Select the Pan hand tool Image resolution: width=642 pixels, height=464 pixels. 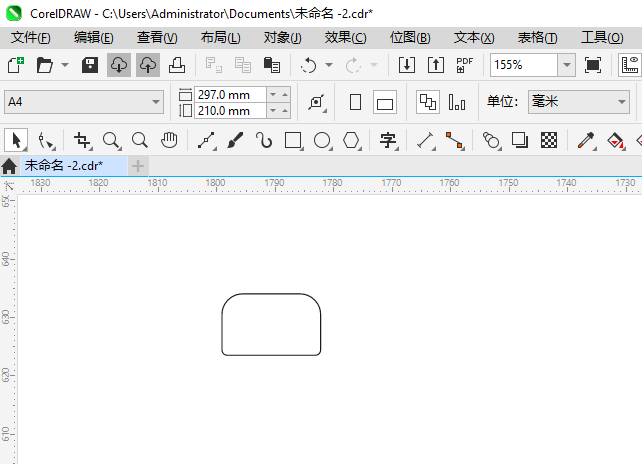click(x=169, y=140)
